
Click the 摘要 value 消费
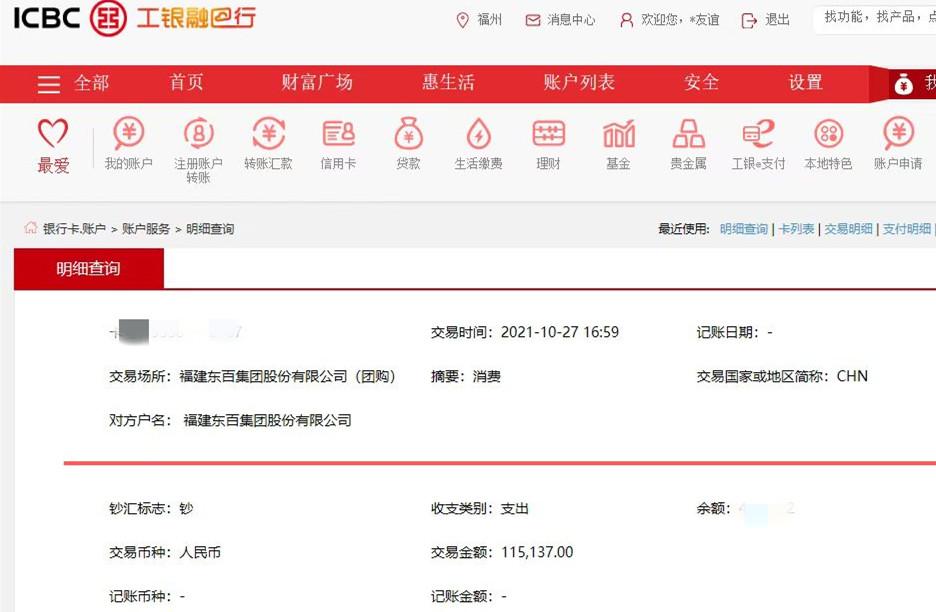click(487, 376)
